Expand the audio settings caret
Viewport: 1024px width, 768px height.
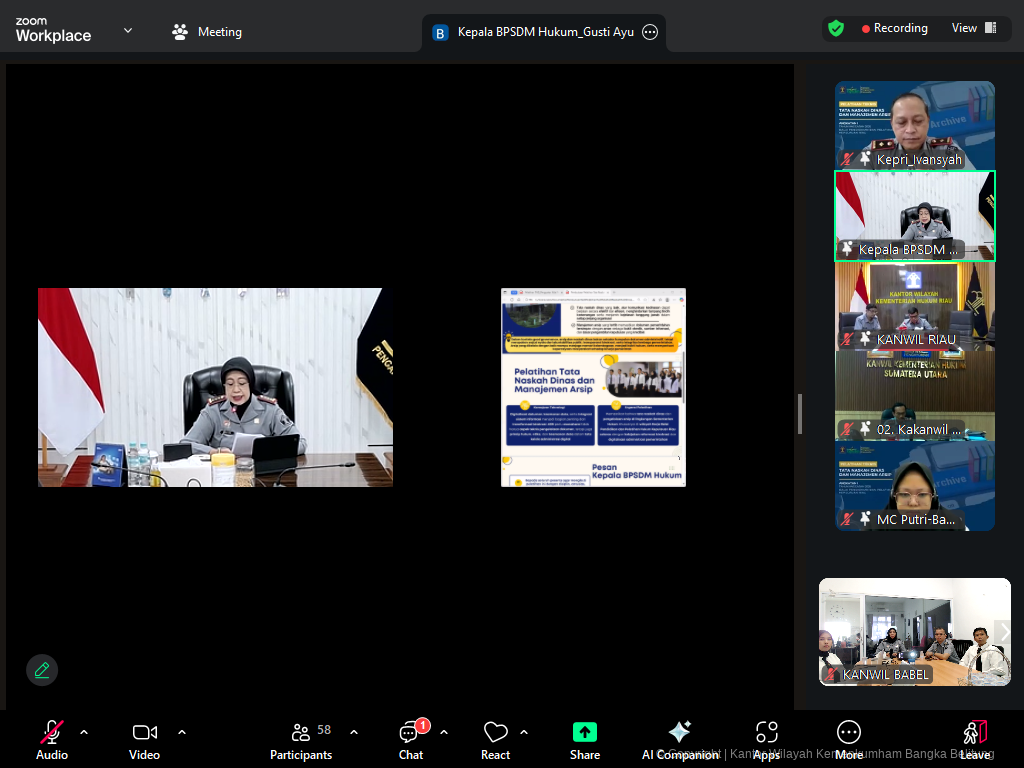(84, 732)
